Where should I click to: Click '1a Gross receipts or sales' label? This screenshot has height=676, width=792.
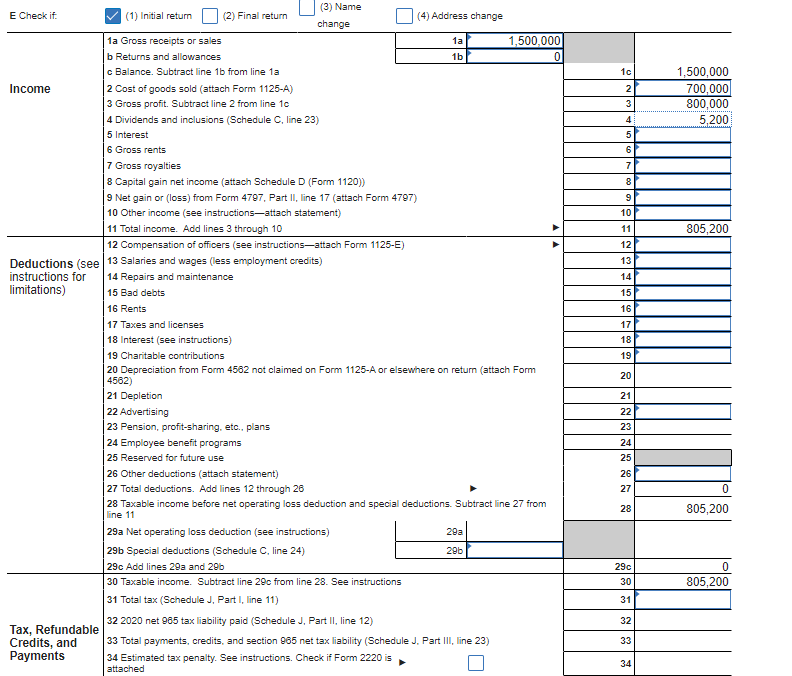coord(164,41)
